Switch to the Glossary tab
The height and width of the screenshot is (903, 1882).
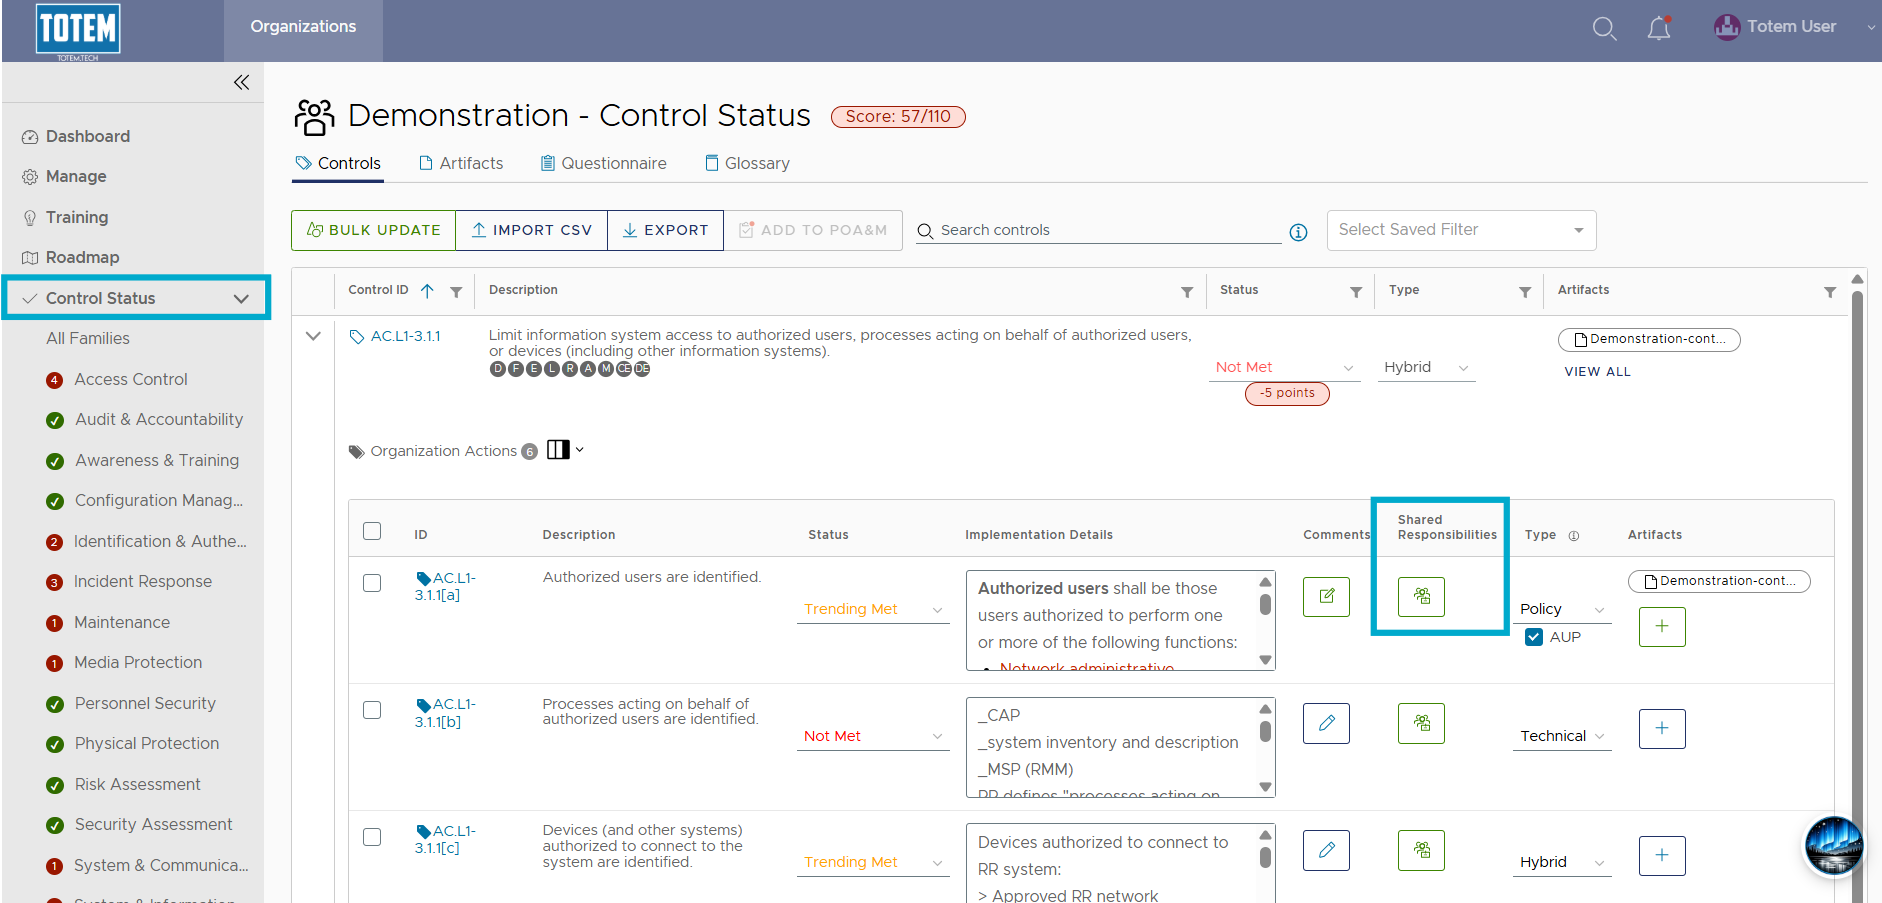point(747,164)
